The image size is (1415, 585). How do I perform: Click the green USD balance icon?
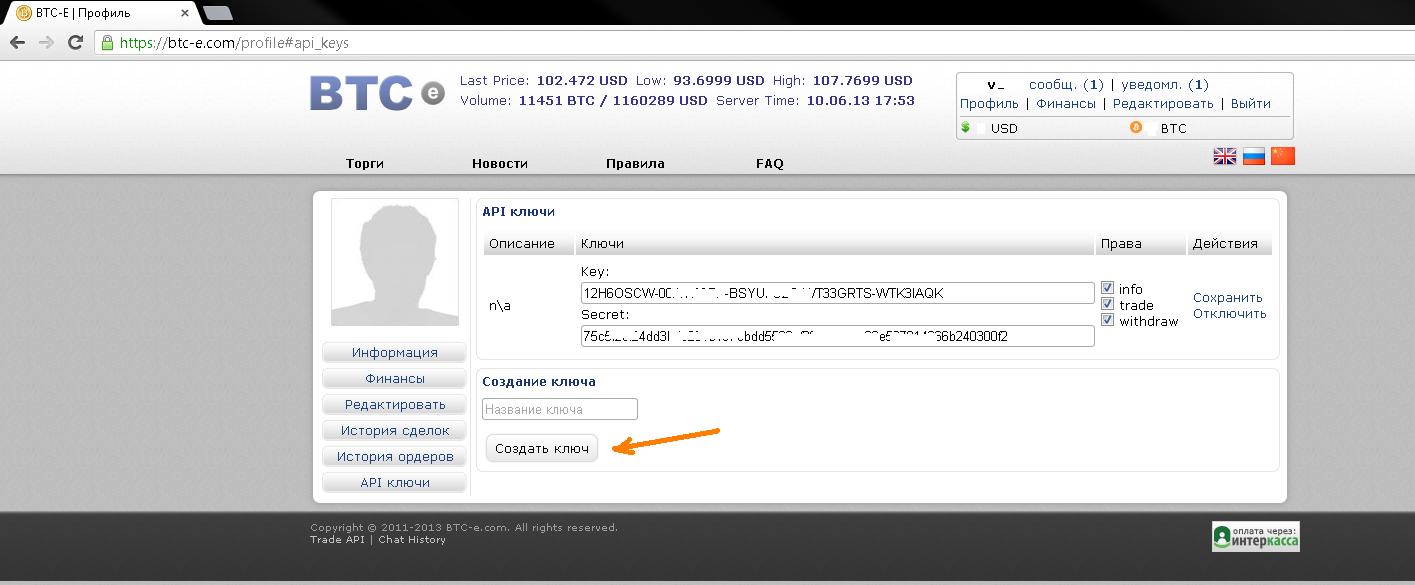966,128
